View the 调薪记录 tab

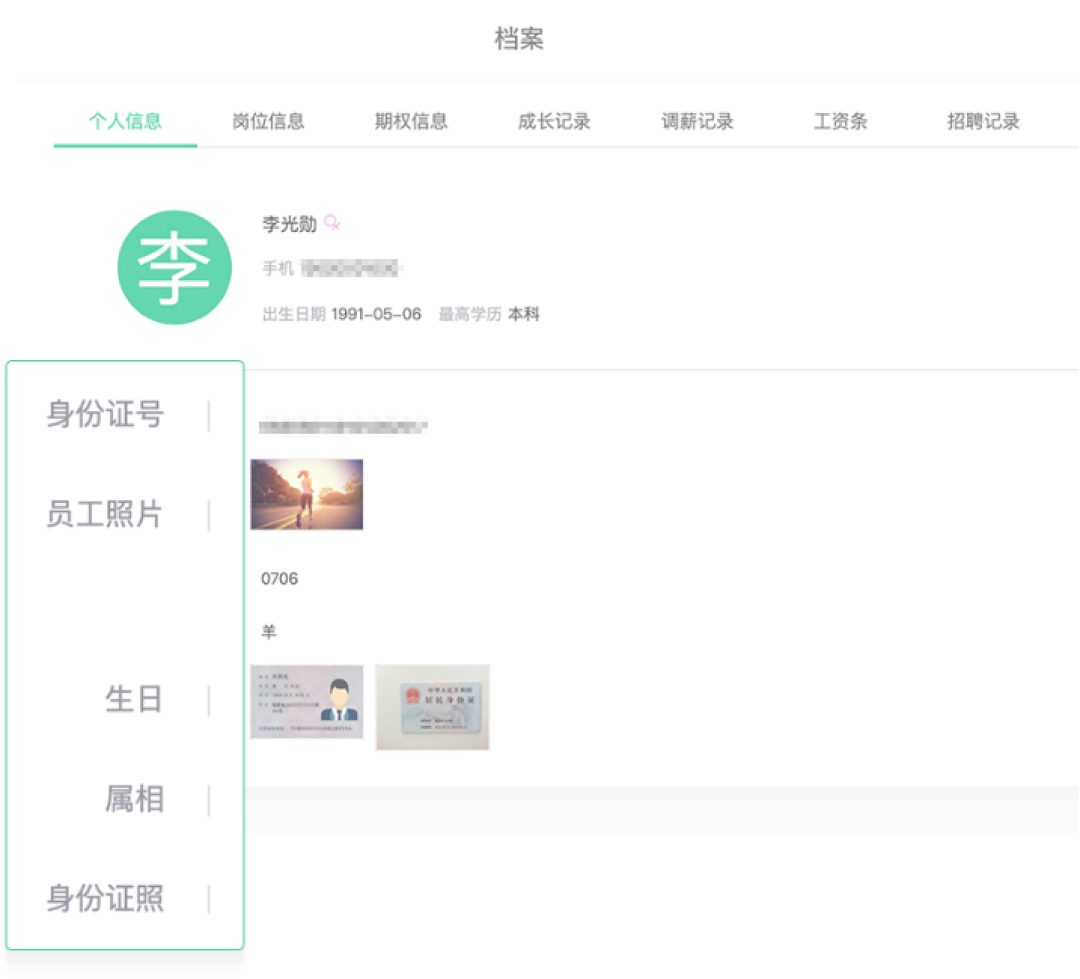click(x=697, y=122)
